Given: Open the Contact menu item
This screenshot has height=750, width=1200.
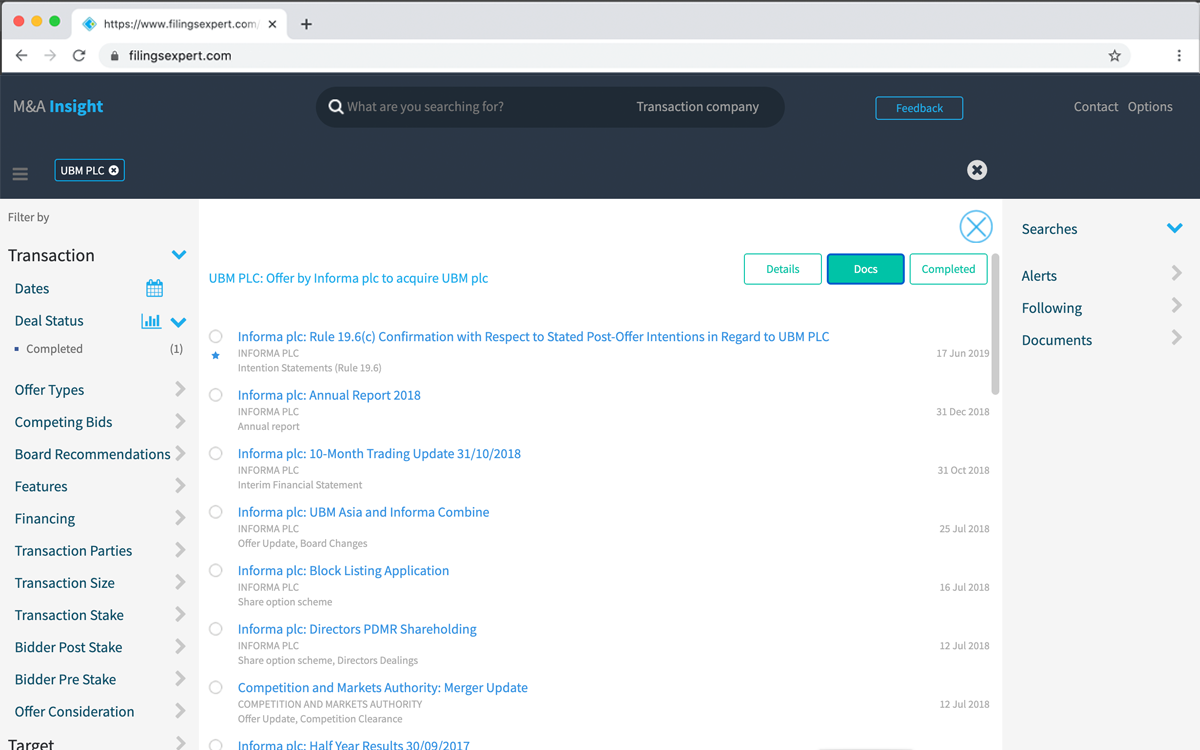Looking at the screenshot, I should coord(1096,107).
